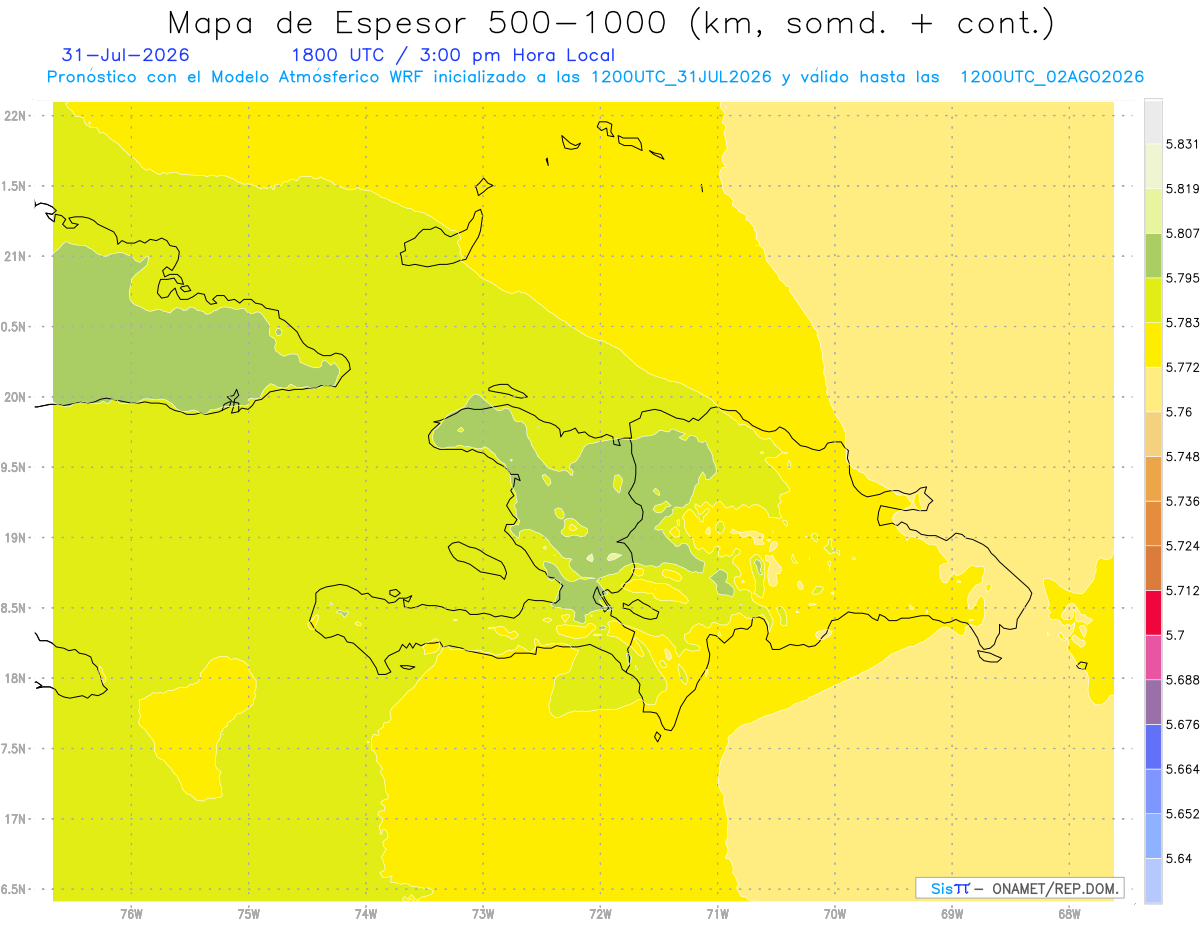Screen dimensions: 1200x927
Task: Click the legend value 5.652
Action: [x=1182, y=814]
